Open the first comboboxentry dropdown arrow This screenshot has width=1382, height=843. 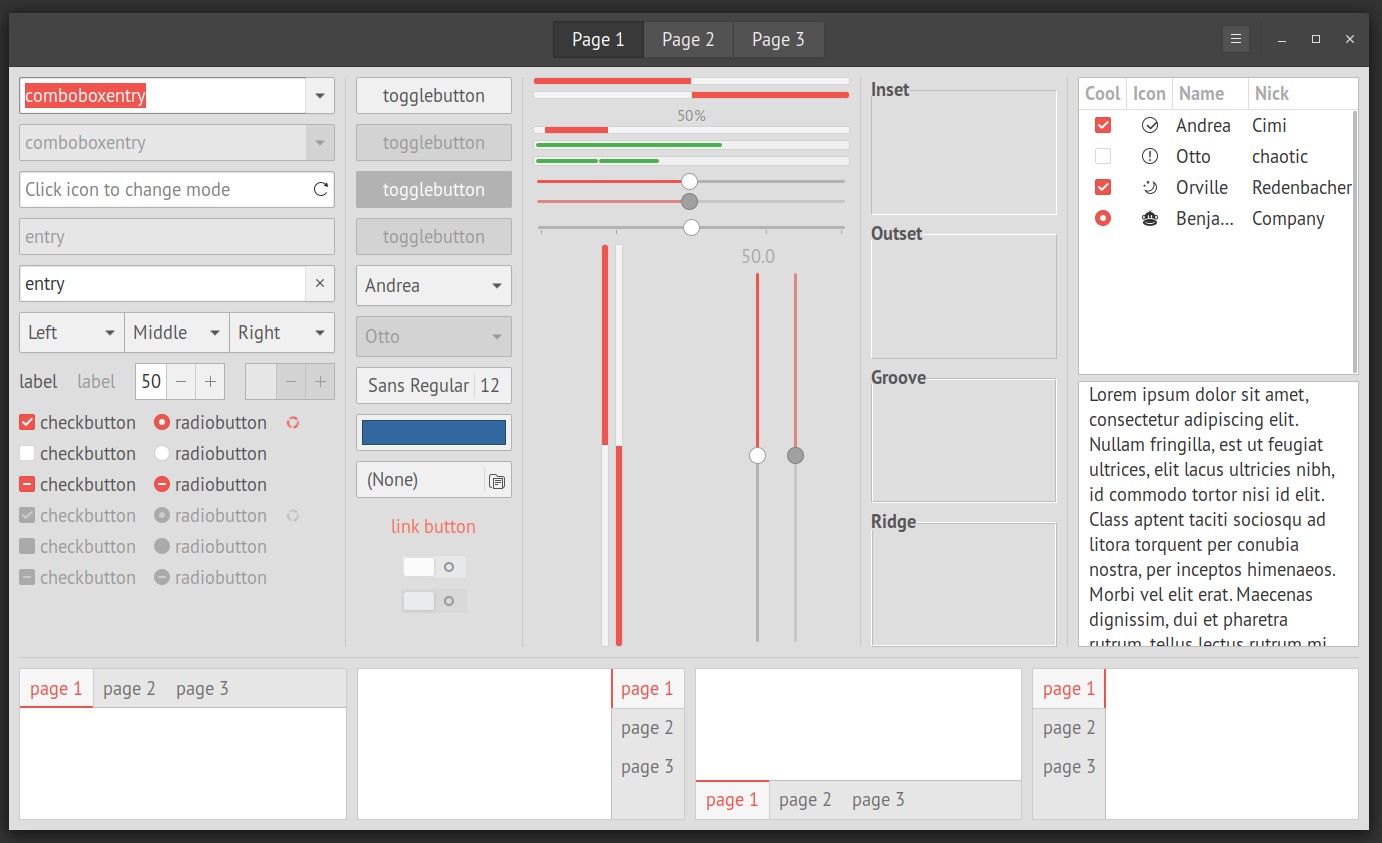(320, 96)
